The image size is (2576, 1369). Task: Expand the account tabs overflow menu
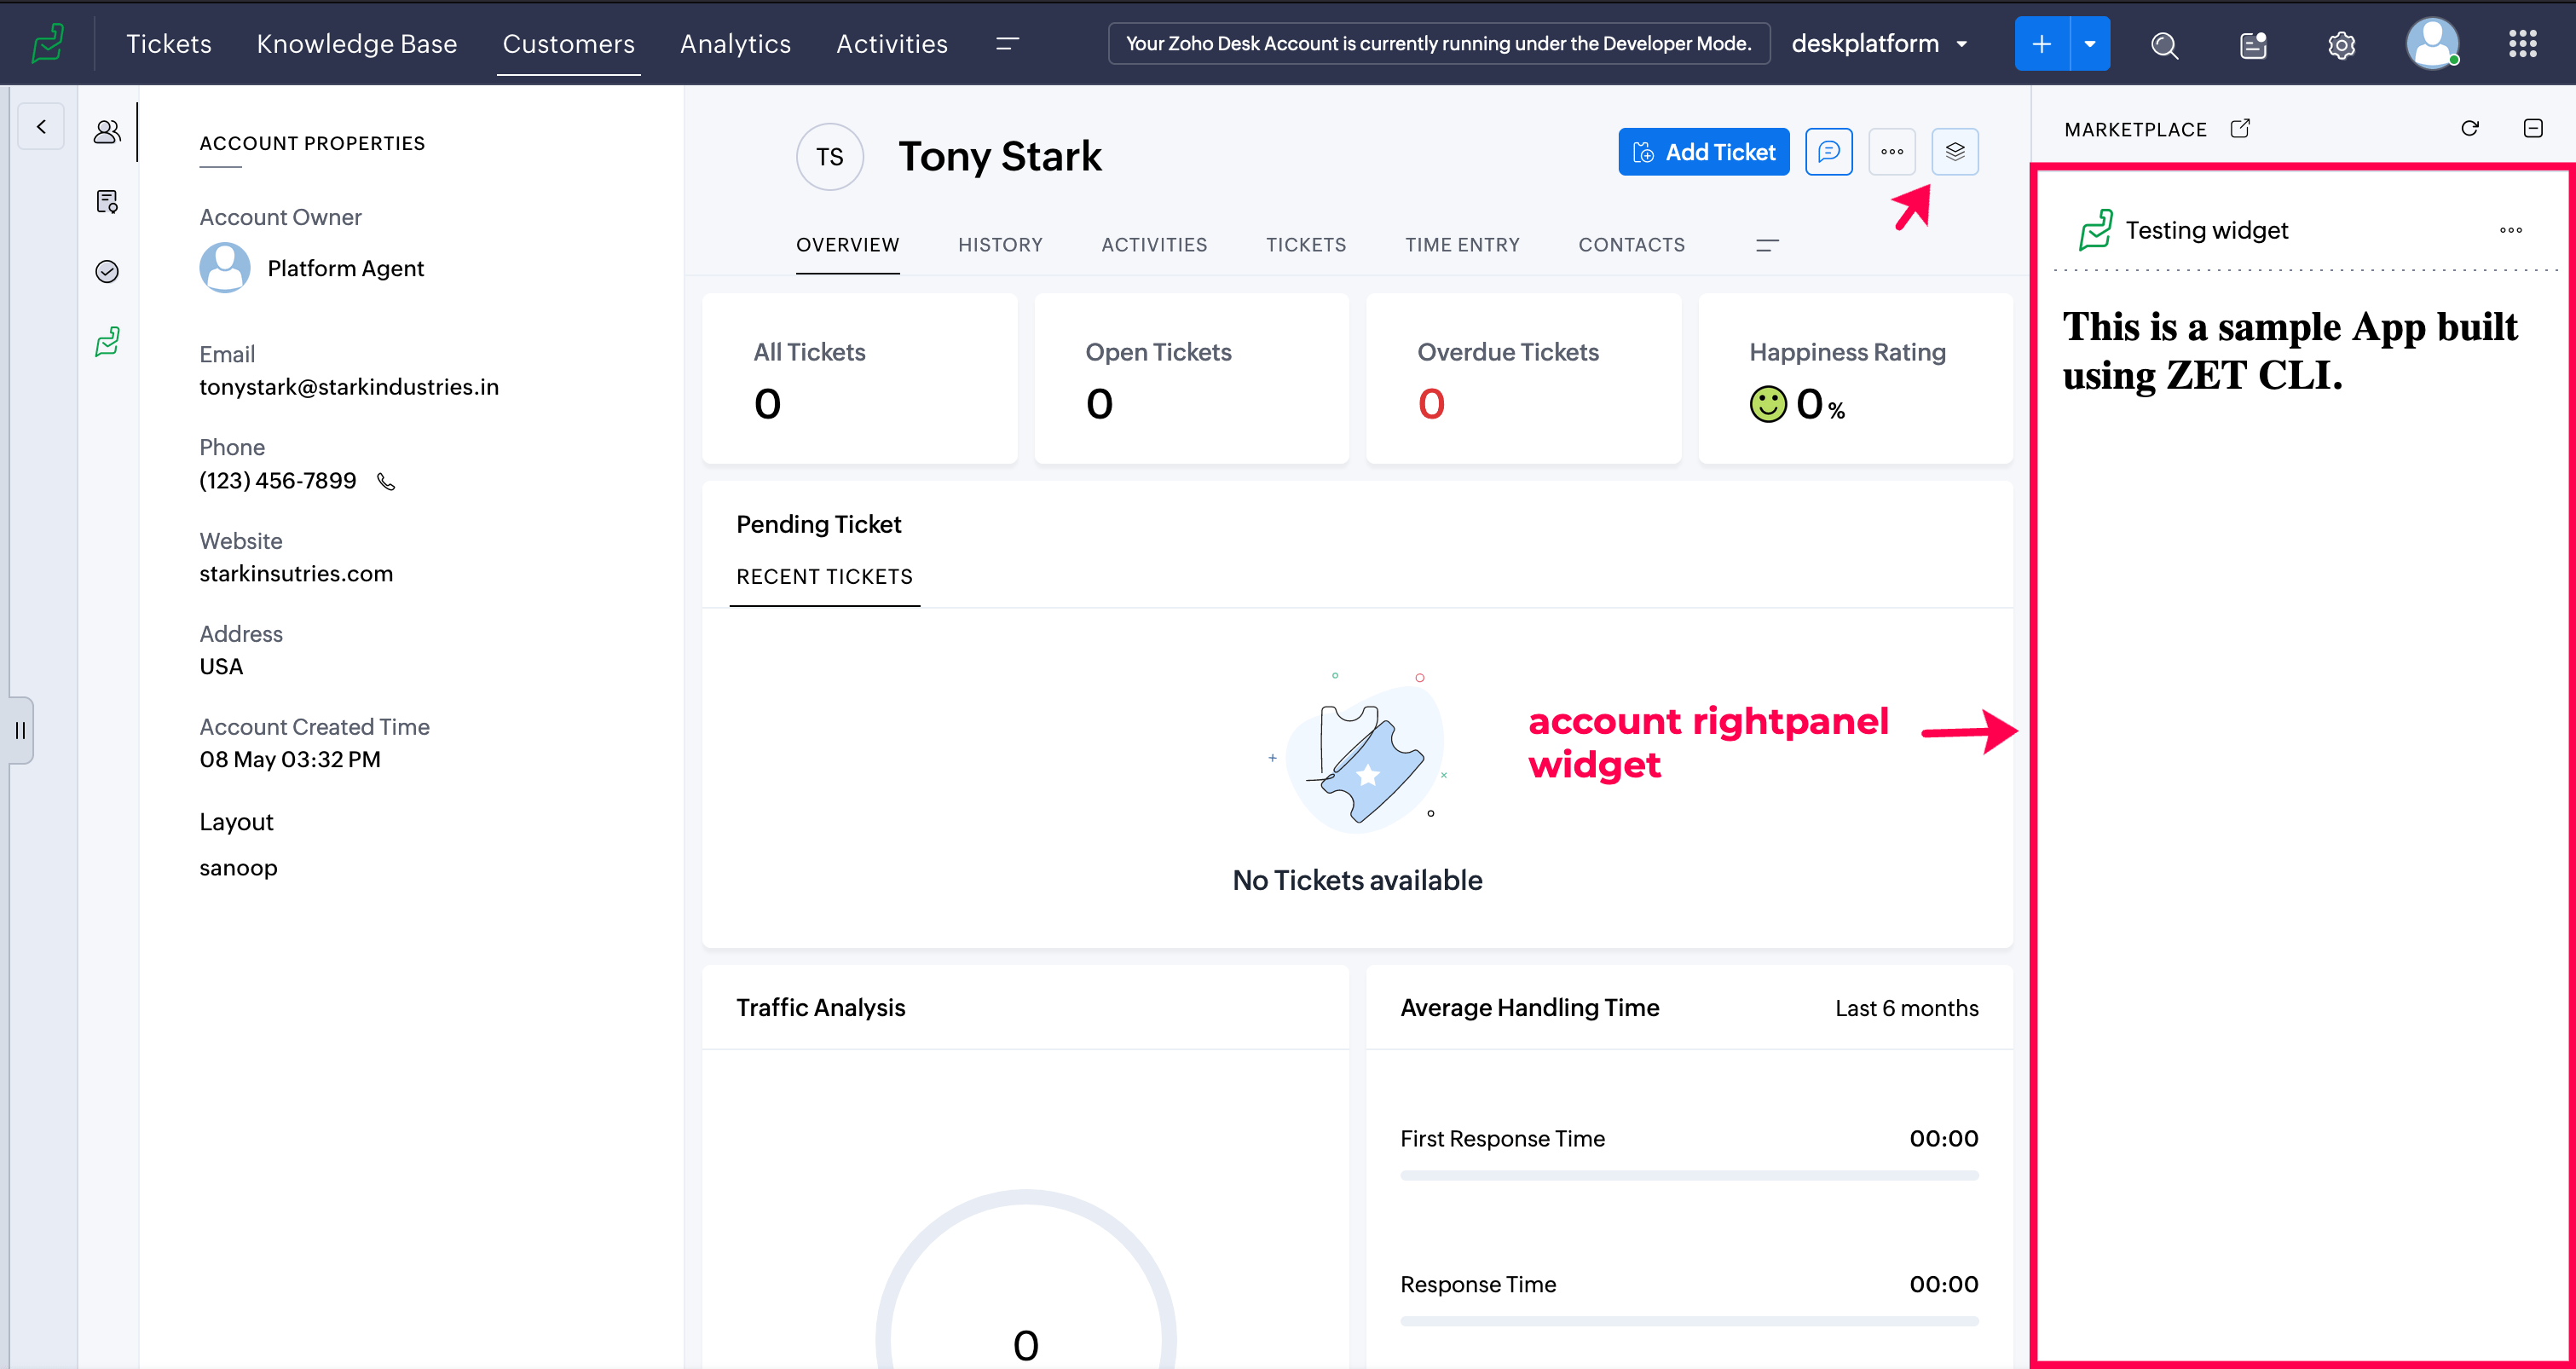[1767, 245]
